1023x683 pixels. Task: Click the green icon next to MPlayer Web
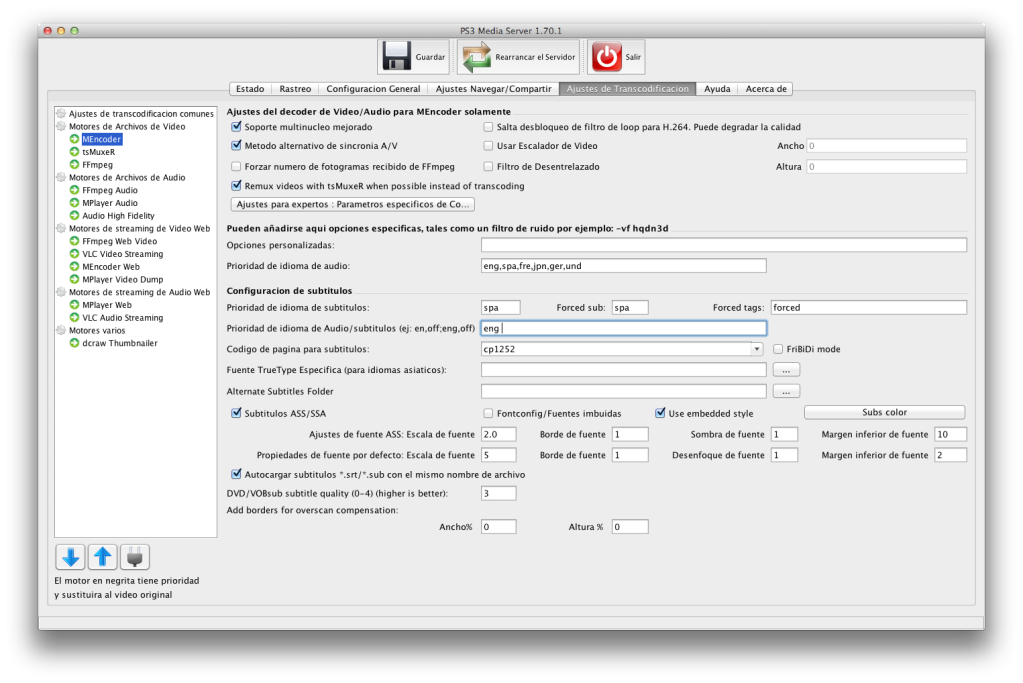coord(74,305)
